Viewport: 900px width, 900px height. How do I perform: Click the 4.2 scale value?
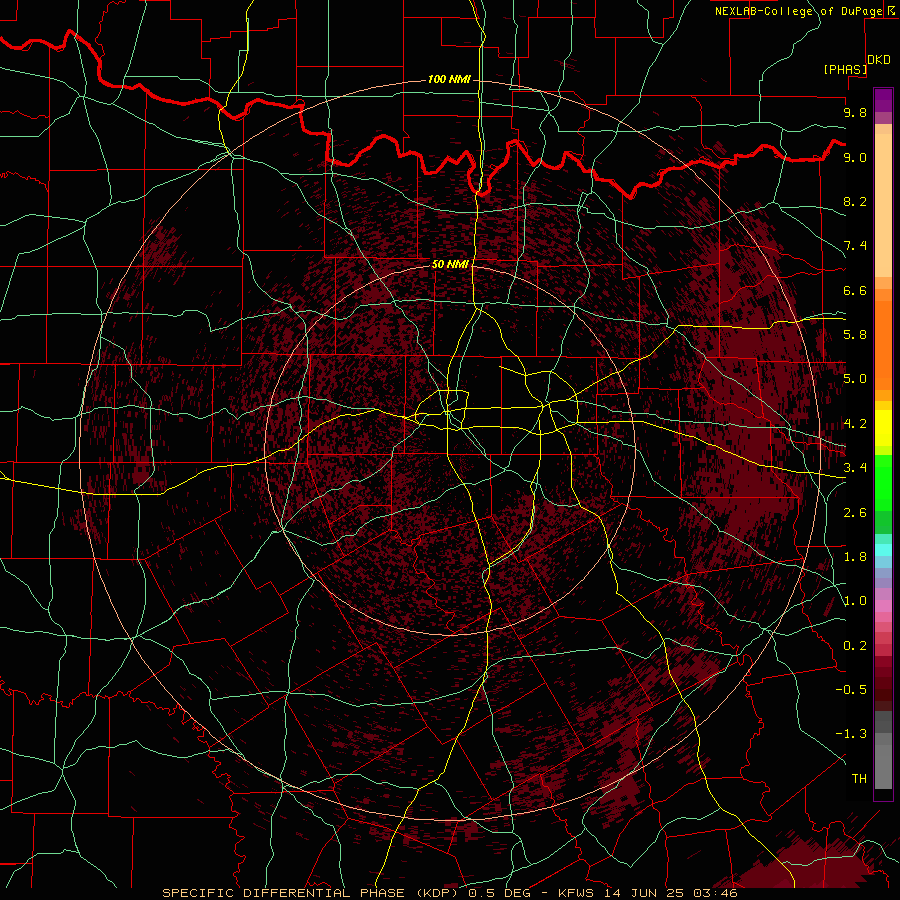click(x=855, y=424)
